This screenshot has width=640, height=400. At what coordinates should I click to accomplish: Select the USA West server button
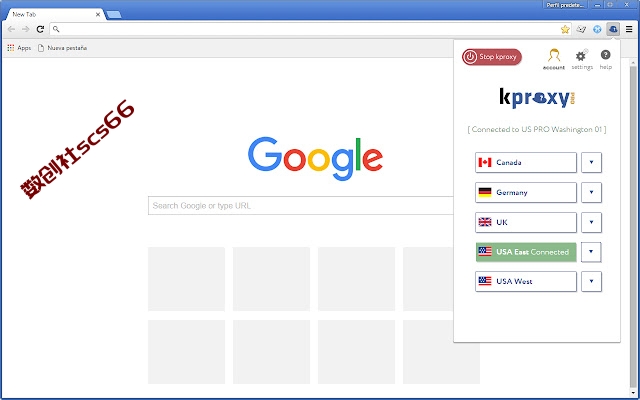point(526,281)
